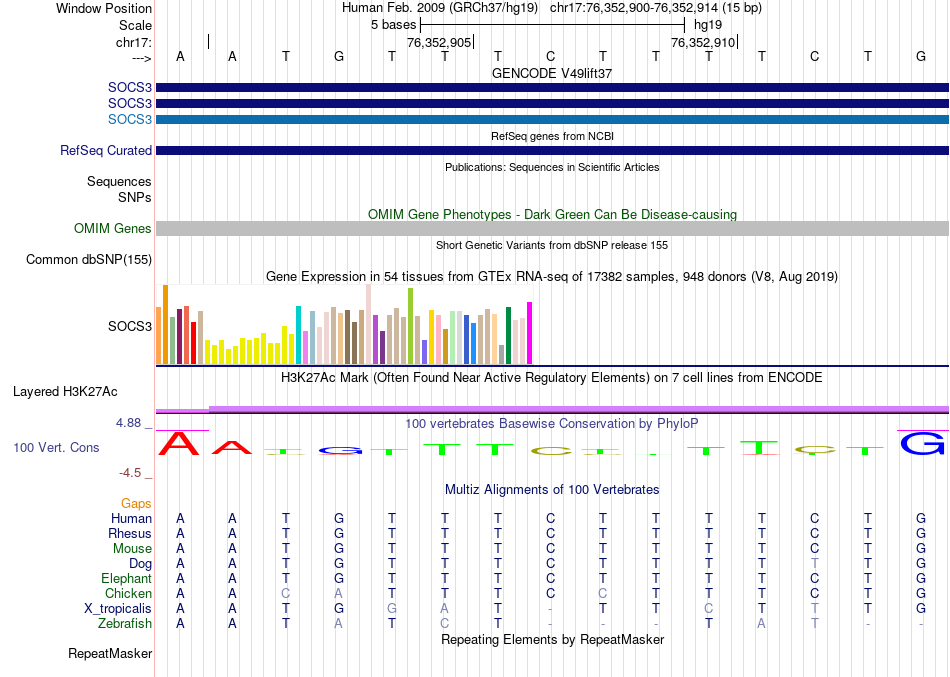Viewport: 950px width, 677px height.
Task: Click the purple H3K27Ac signal band
Action: pyautogui.click(x=552, y=409)
